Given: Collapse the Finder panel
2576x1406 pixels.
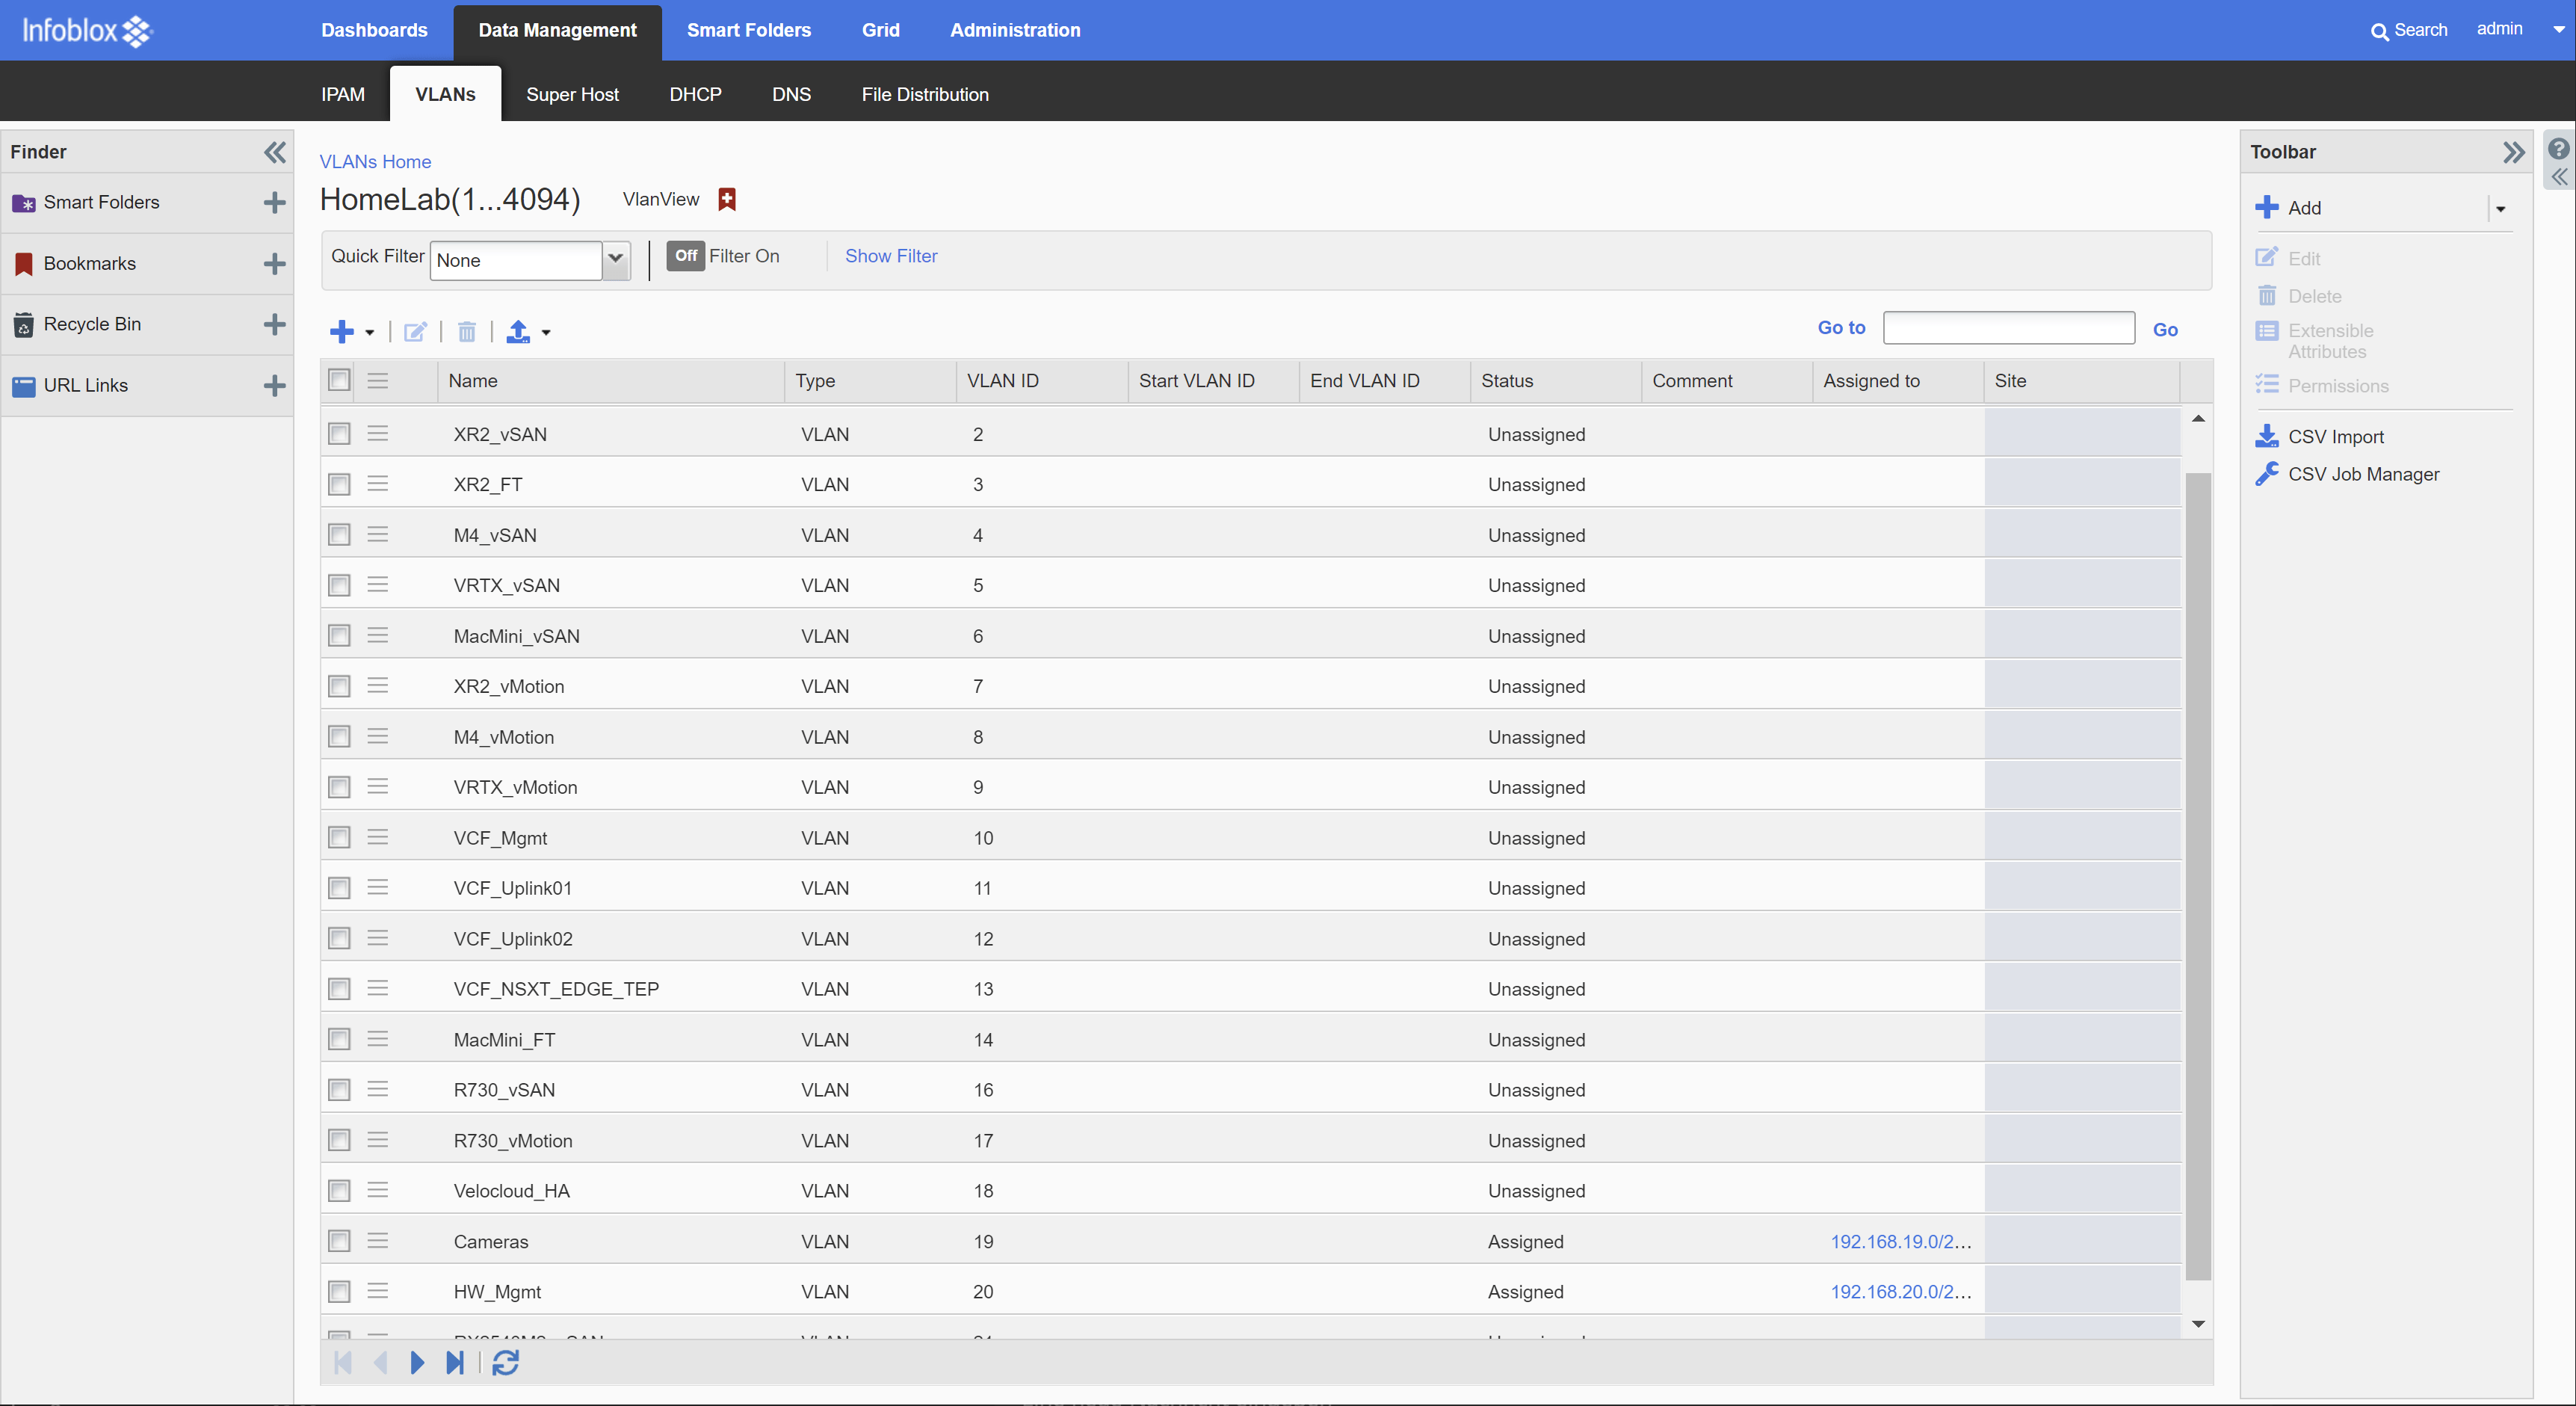Looking at the screenshot, I should pos(274,151).
